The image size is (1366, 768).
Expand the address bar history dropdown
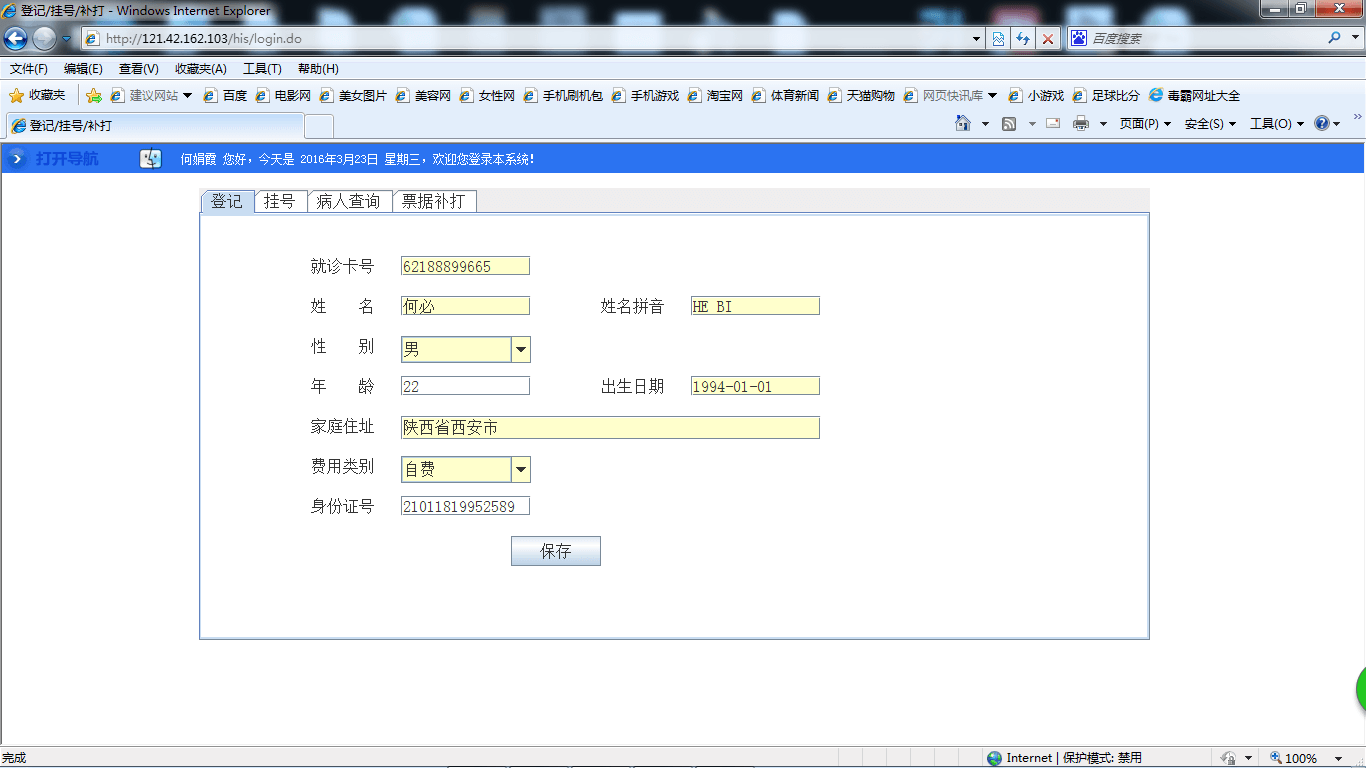tap(976, 38)
